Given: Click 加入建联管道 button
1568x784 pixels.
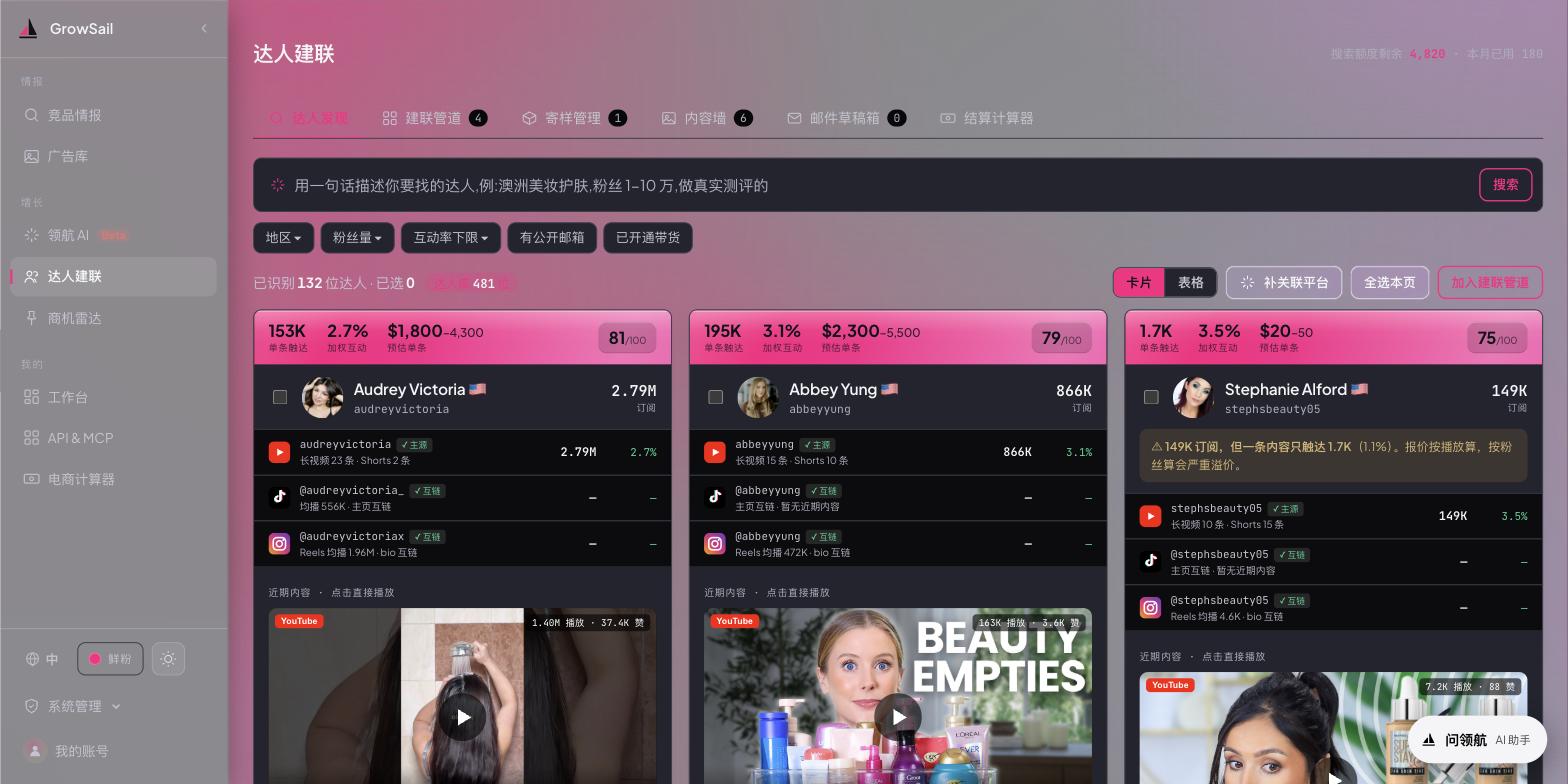Looking at the screenshot, I should click(x=1490, y=283).
